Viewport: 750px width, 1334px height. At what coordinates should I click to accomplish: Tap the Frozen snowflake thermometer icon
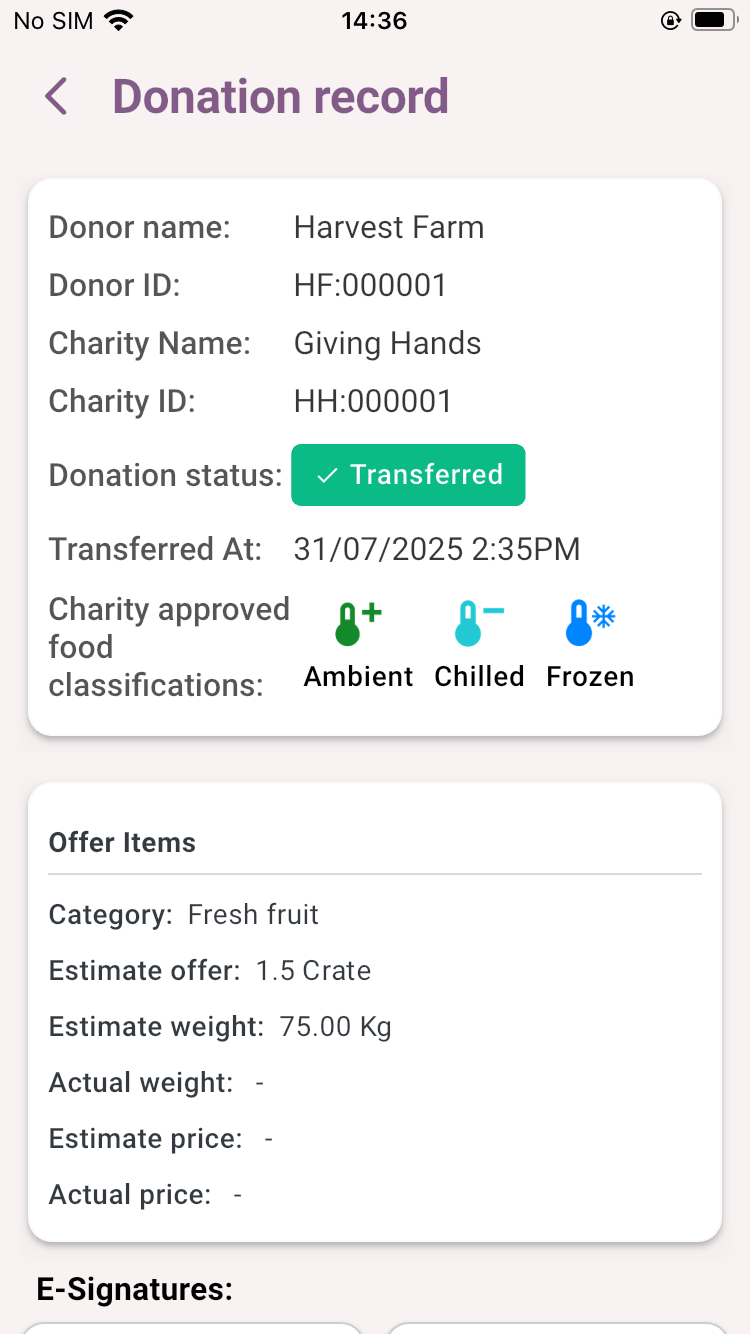[x=589, y=622]
